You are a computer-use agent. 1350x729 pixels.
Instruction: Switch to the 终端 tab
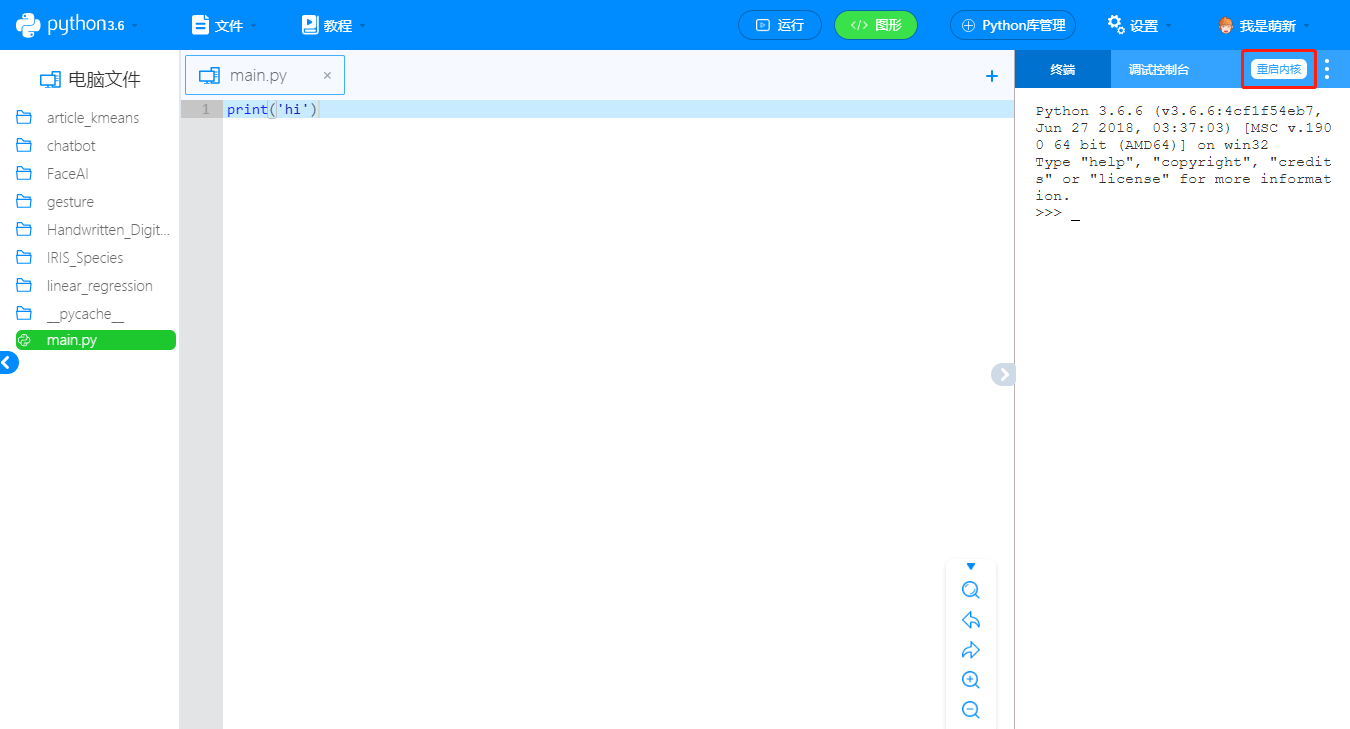[1062, 69]
